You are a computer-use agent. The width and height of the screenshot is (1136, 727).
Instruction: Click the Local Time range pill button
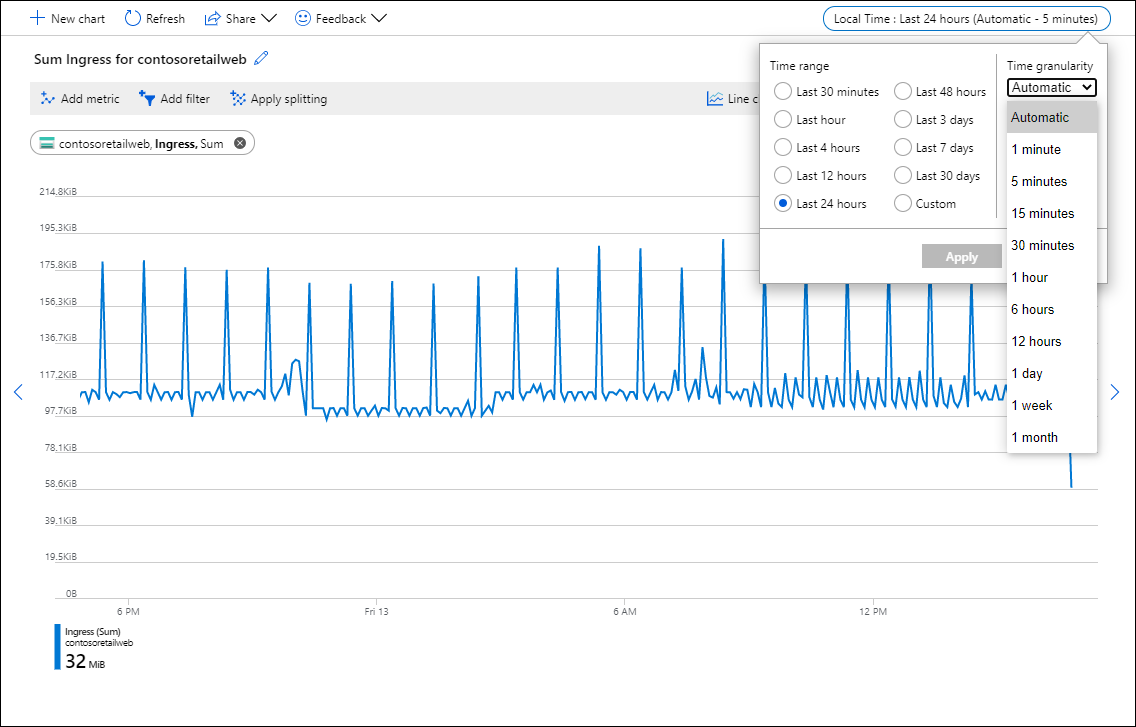[x=966, y=19]
